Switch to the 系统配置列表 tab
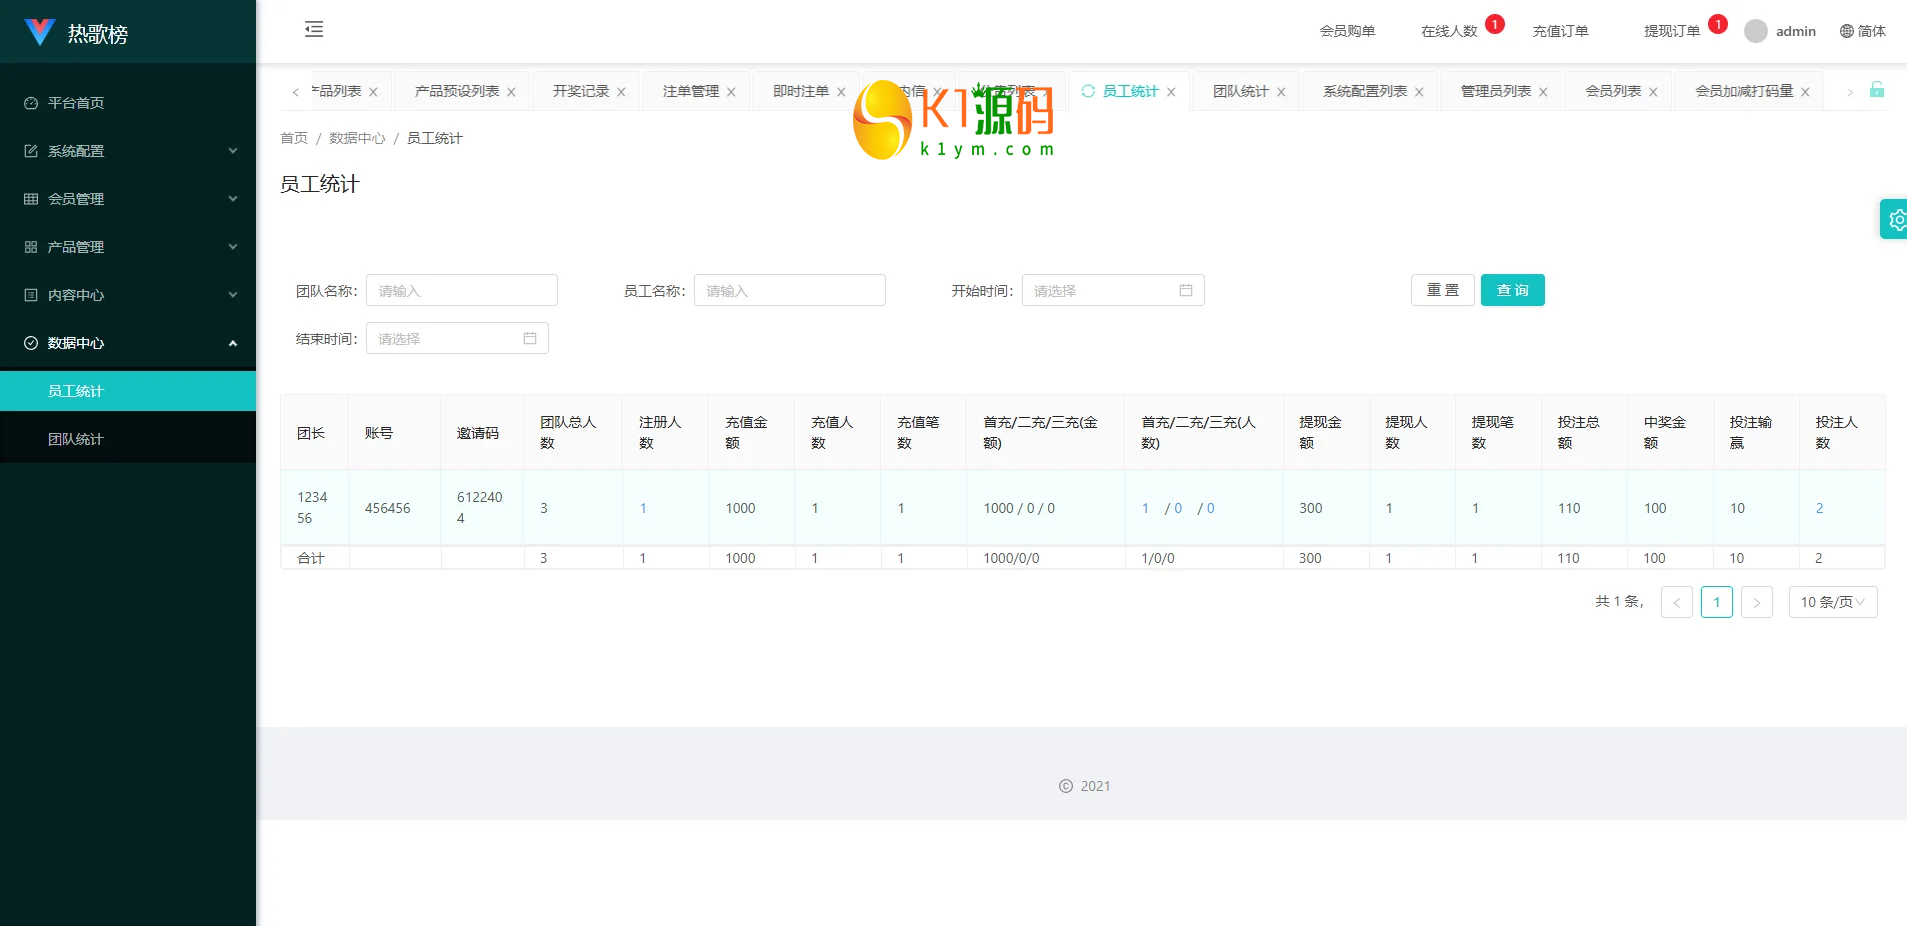This screenshot has width=1907, height=926. point(1364,91)
